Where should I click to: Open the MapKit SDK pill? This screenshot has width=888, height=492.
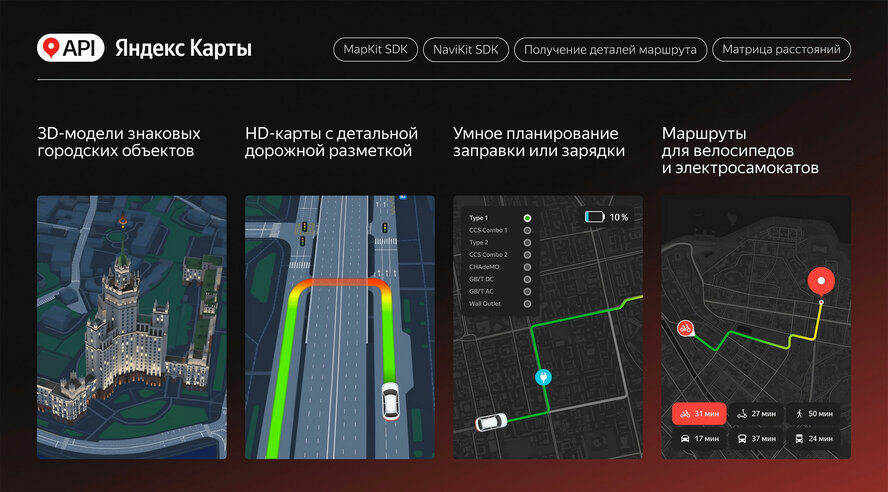tap(375, 49)
